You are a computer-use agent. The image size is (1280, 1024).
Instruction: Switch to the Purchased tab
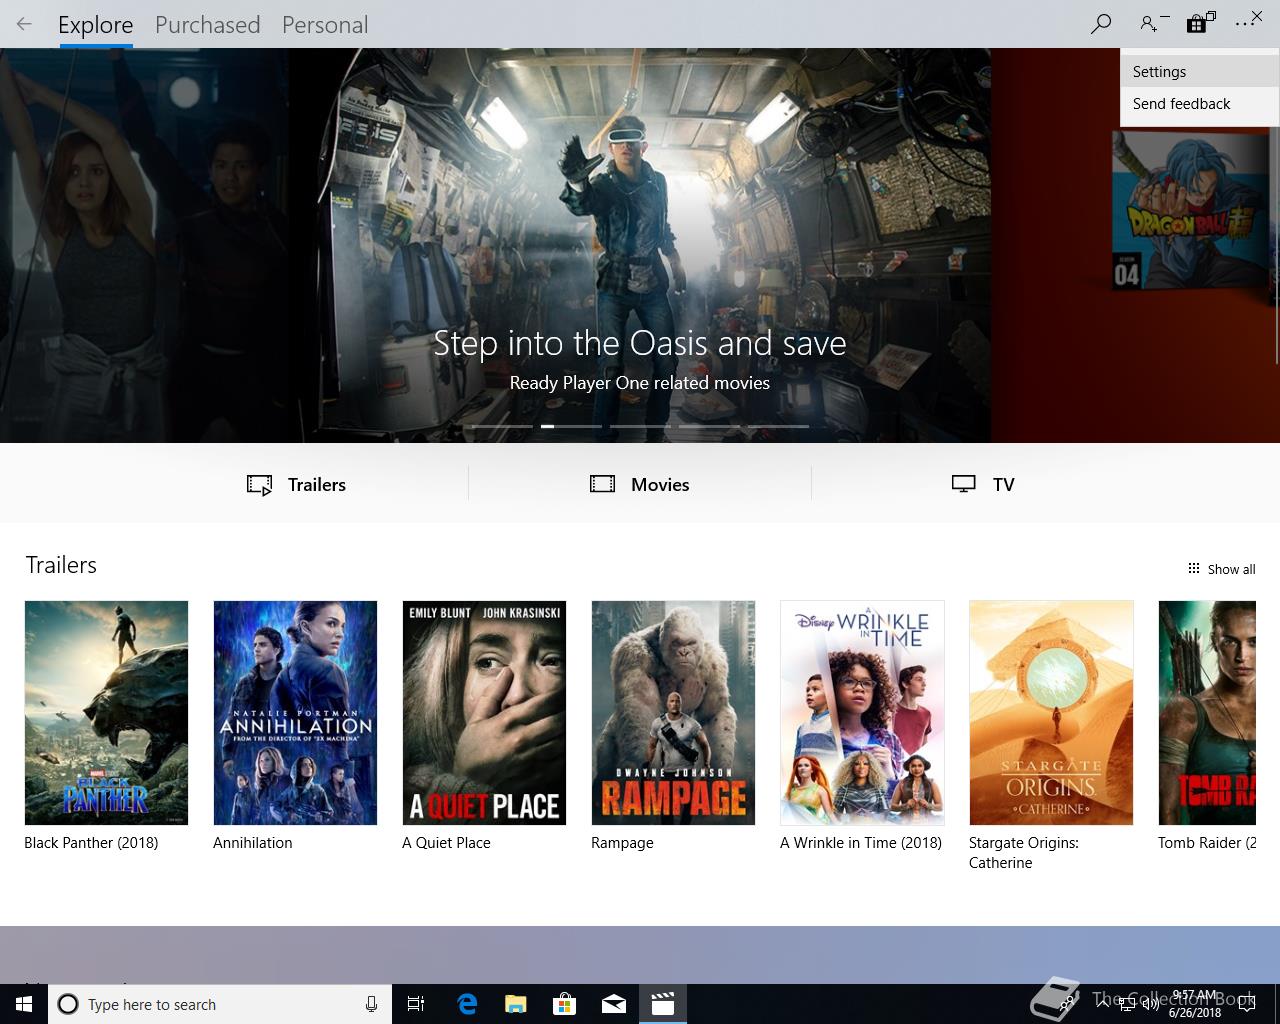(207, 25)
